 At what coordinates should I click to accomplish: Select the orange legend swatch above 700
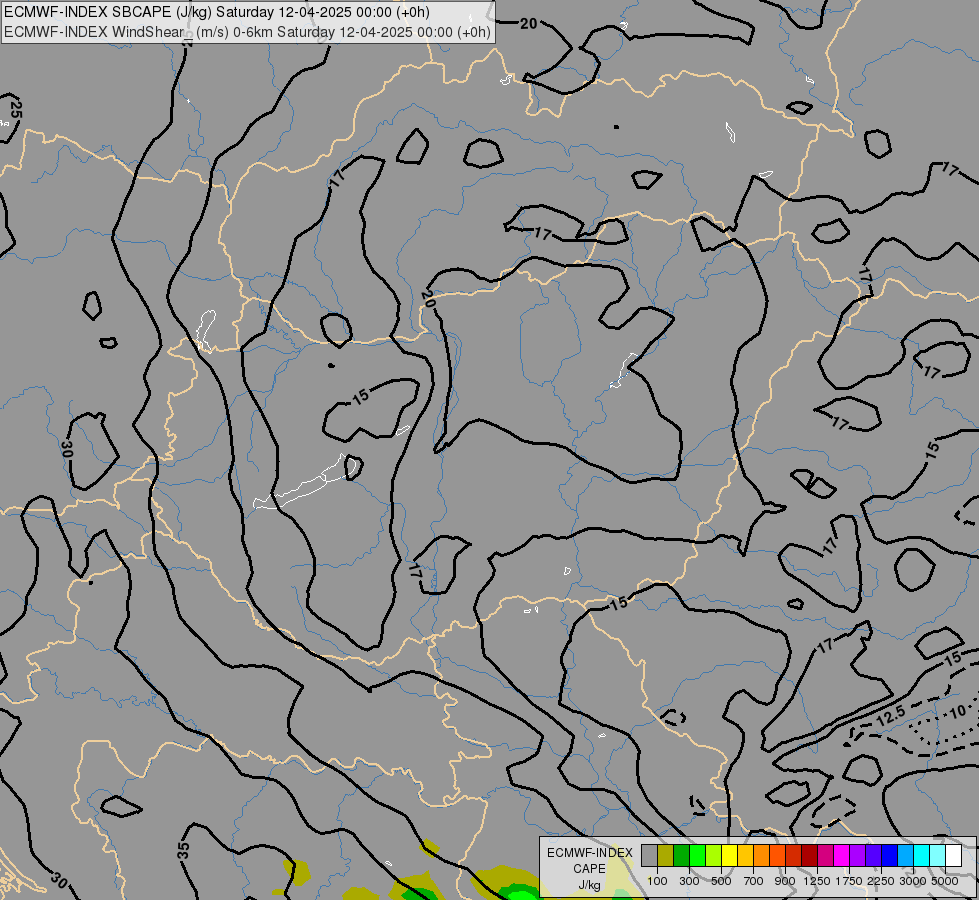pos(761,856)
